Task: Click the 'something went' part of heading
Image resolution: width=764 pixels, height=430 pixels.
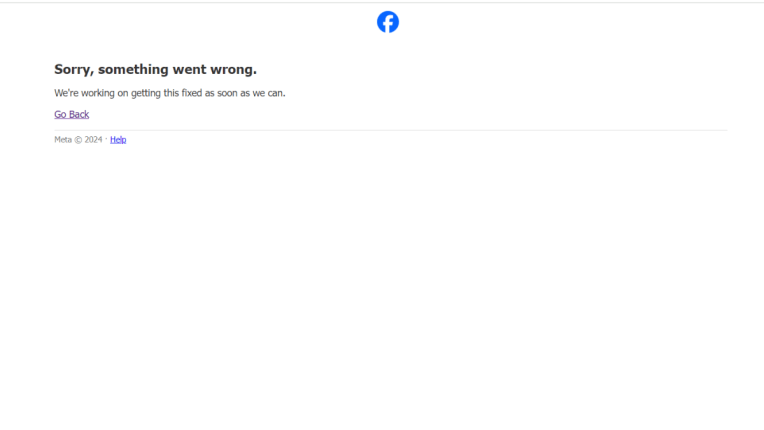Action: [x=152, y=69]
